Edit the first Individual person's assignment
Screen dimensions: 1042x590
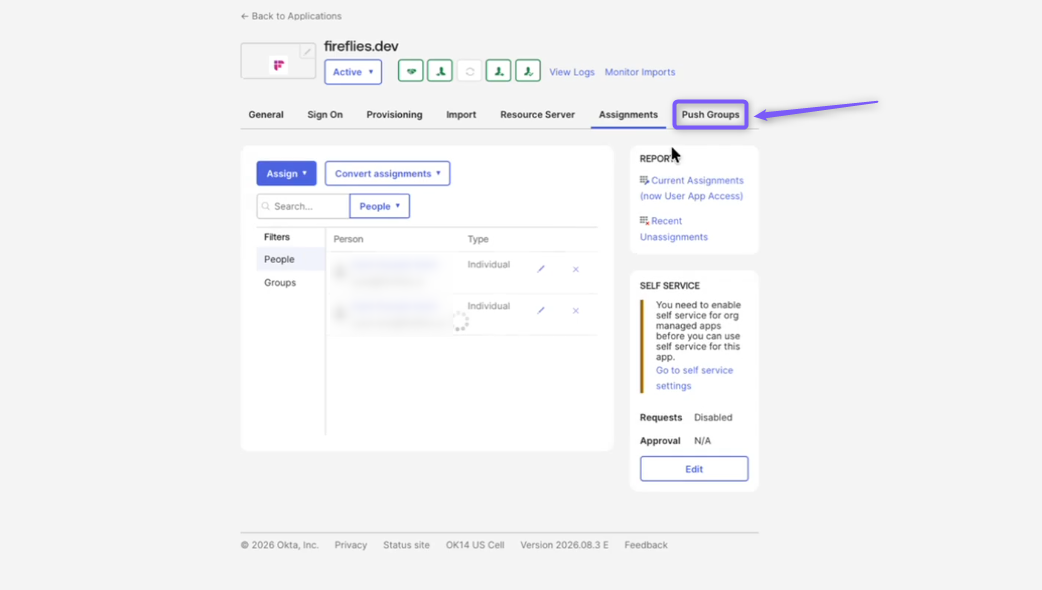[541, 269]
